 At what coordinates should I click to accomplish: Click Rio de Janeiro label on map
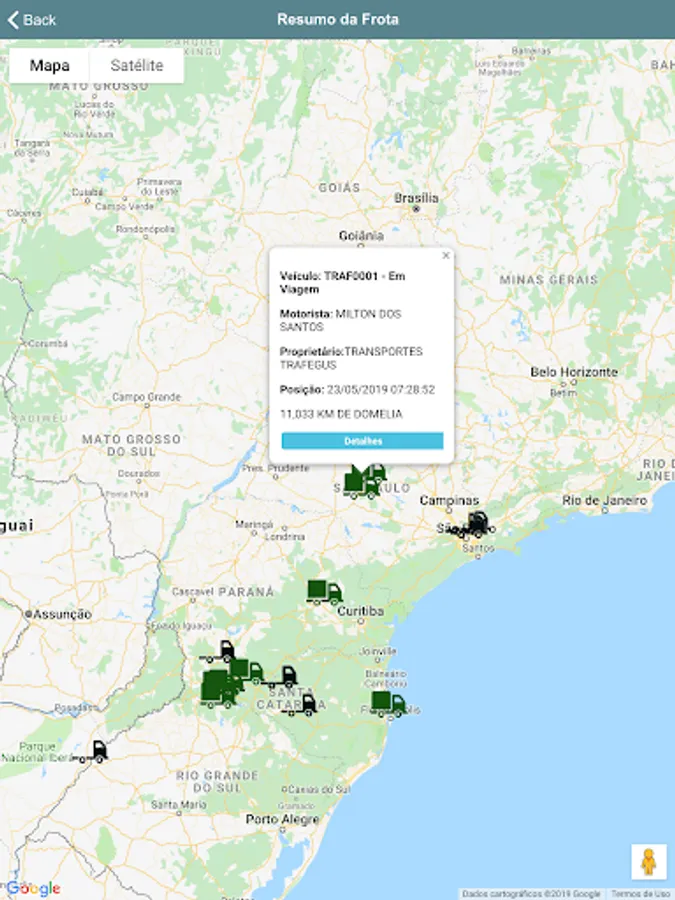pos(604,501)
